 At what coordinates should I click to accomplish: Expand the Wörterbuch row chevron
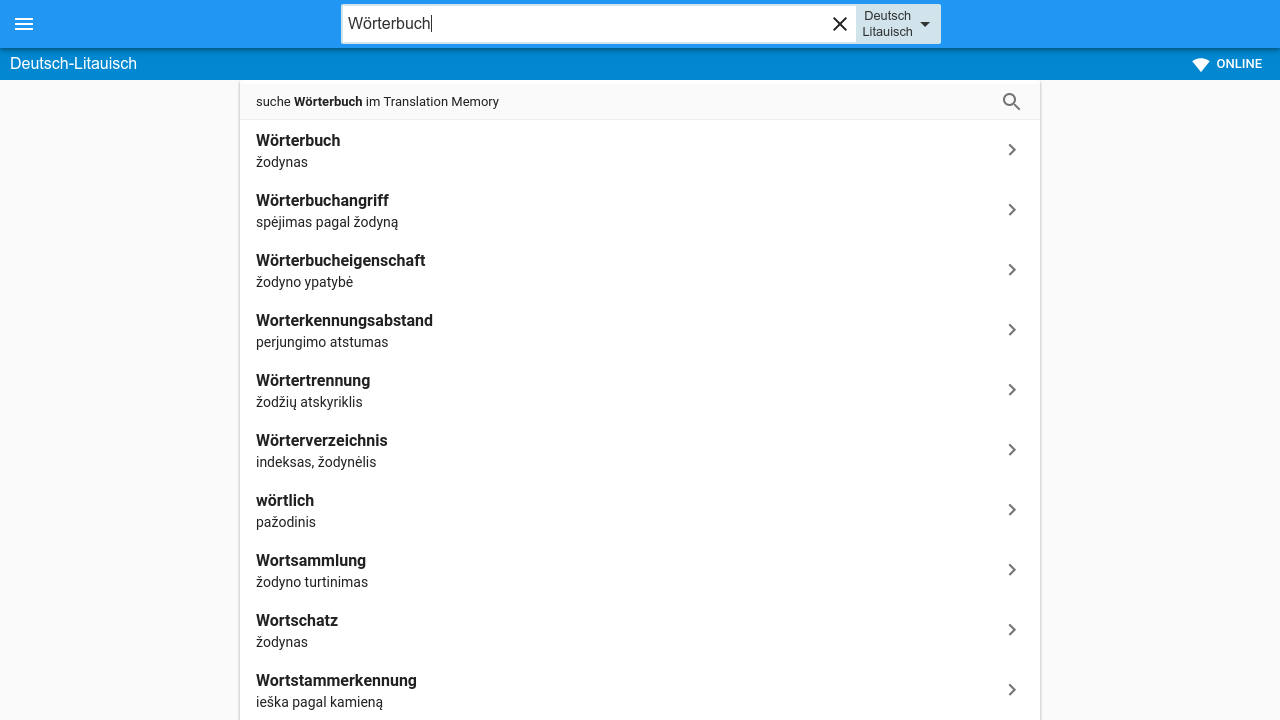(x=1012, y=150)
